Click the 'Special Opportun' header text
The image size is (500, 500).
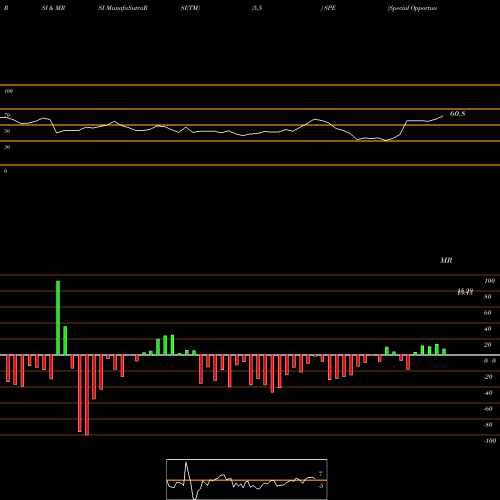click(412, 8)
